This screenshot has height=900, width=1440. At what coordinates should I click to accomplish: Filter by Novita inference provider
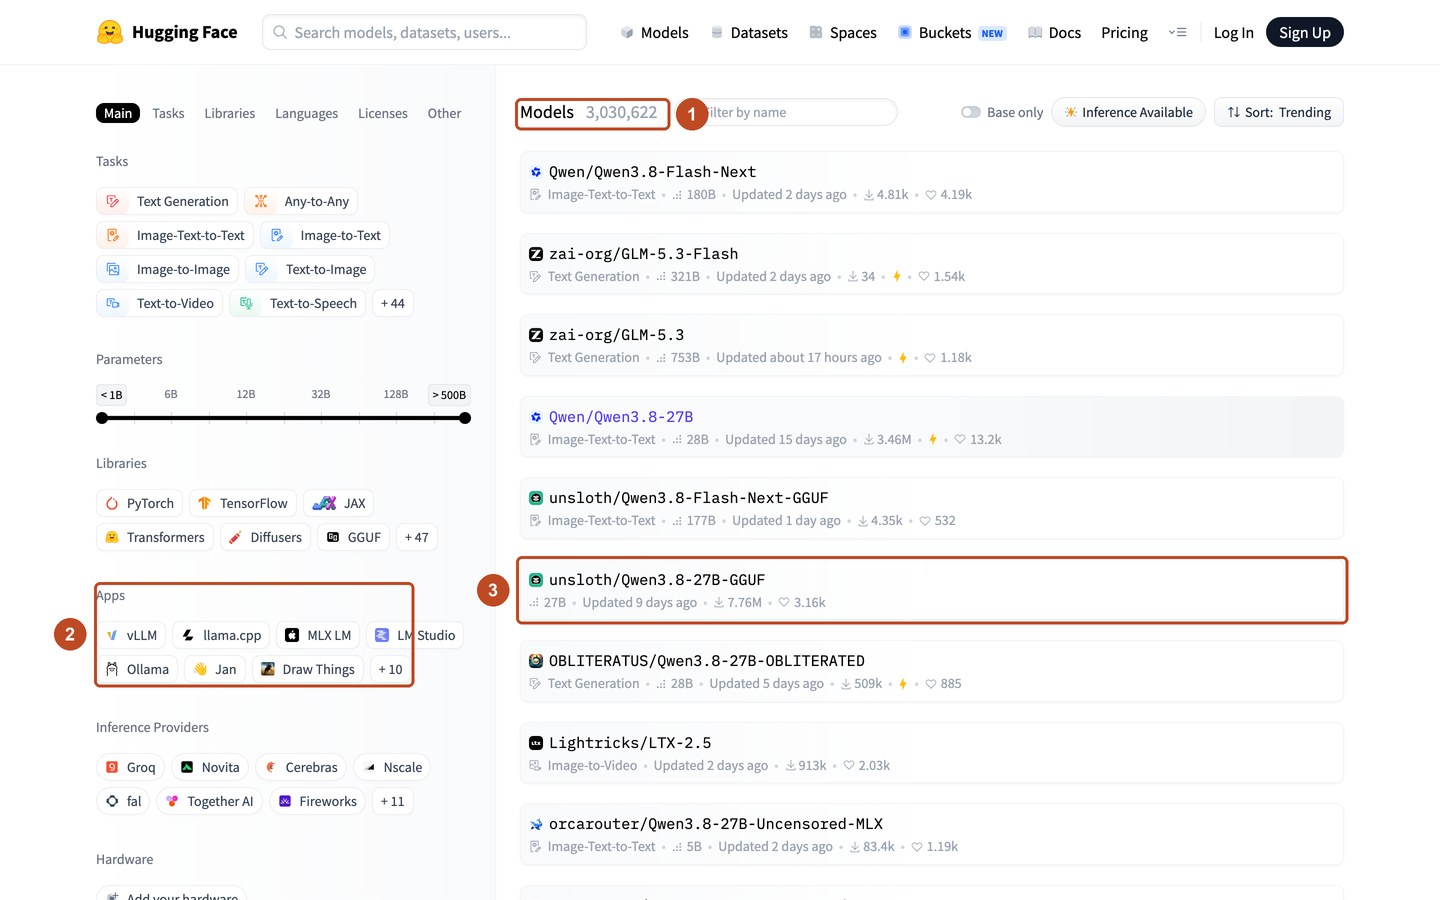pos(210,767)
